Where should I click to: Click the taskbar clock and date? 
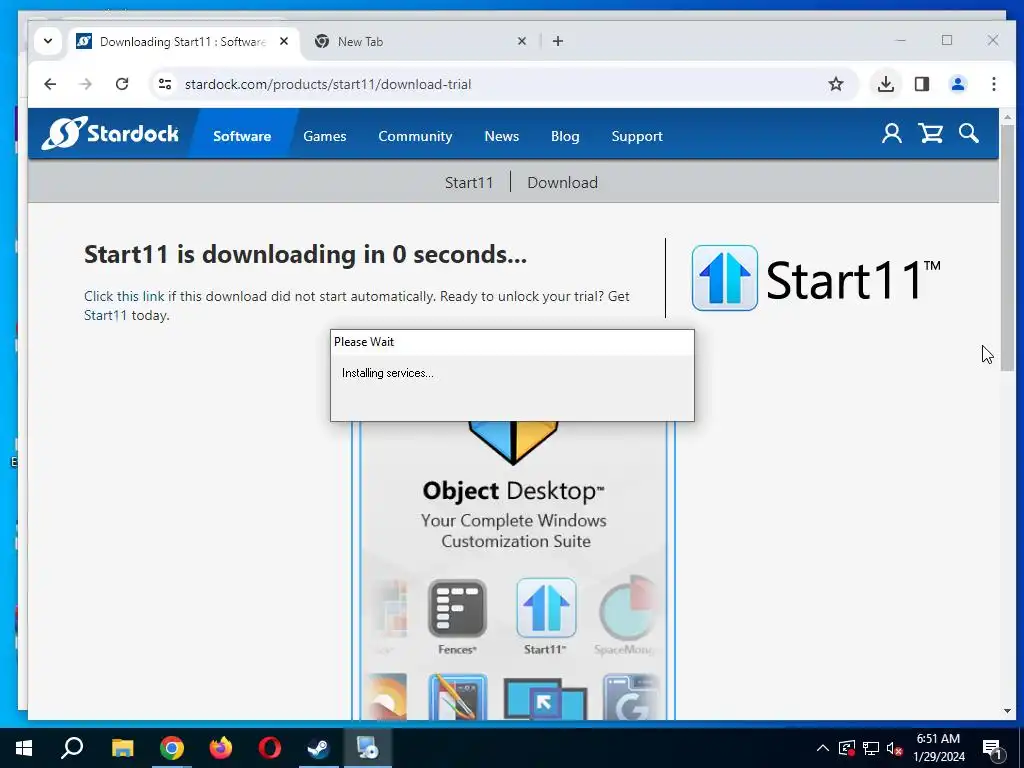938,748
